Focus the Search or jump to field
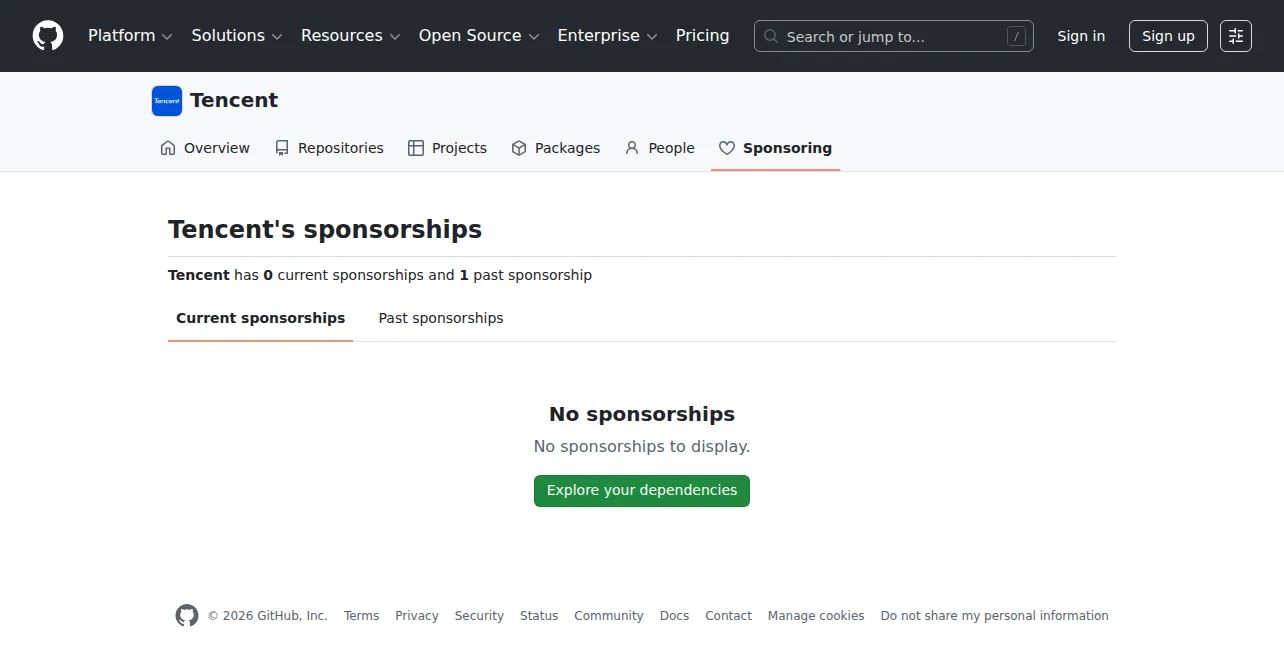Viewport: 1284px width, 669px height. 894,36
